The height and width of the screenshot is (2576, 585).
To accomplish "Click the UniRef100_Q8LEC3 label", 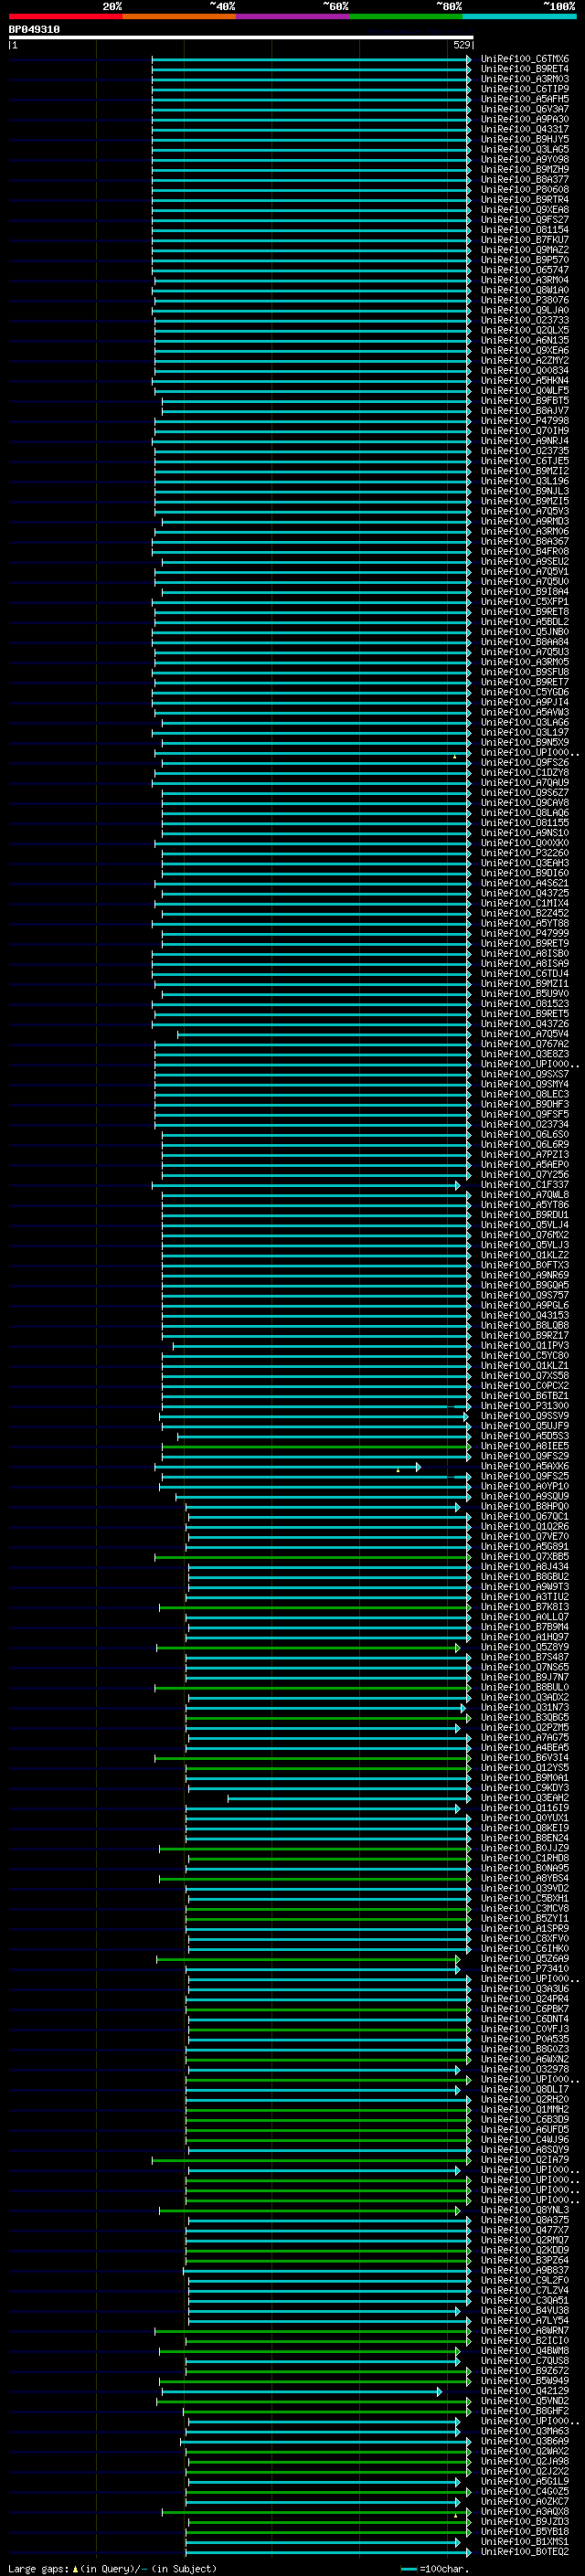I will coord(525,1094).
